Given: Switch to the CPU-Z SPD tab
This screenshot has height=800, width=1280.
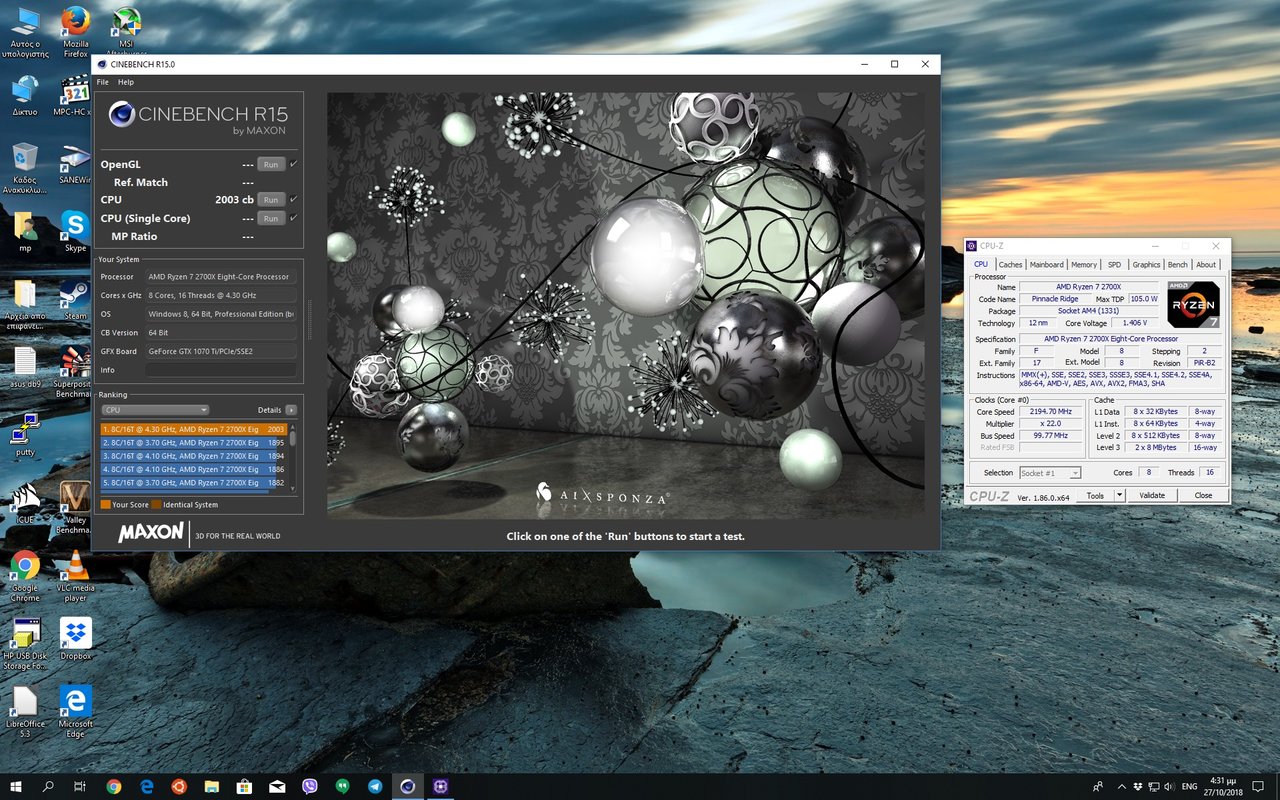Looking at the screenshot, I should [1114, 264].
